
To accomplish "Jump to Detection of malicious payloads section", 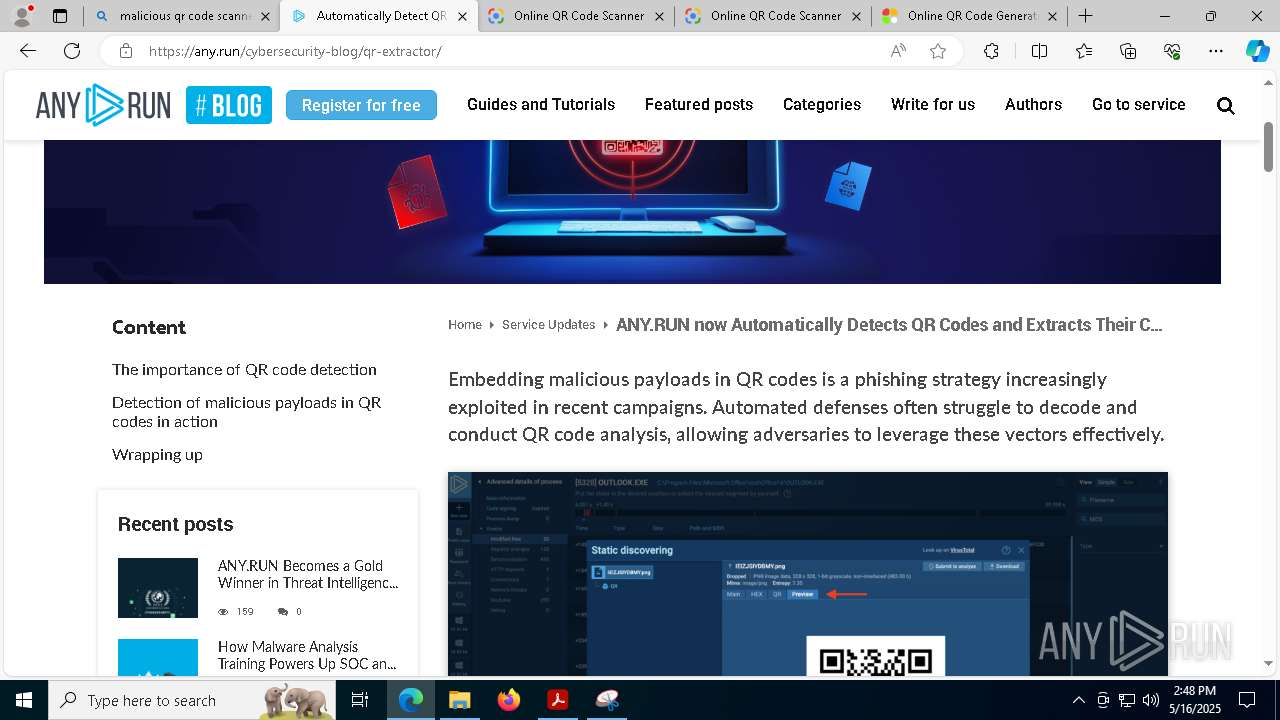I will pyautogui.click(x=246, y=412).
